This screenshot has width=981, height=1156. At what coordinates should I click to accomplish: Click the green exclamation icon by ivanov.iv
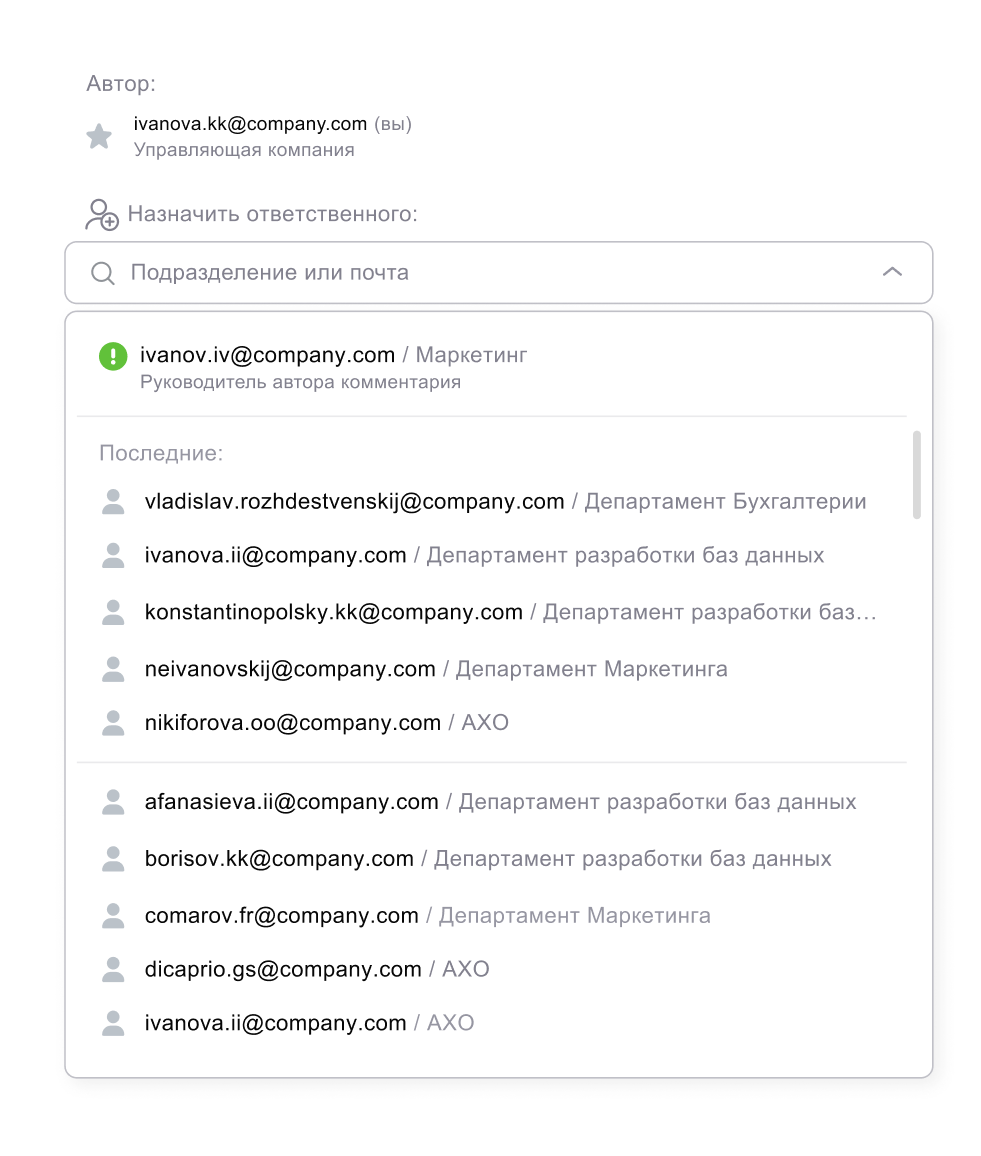pyautogui.click(x=113, y=356)
